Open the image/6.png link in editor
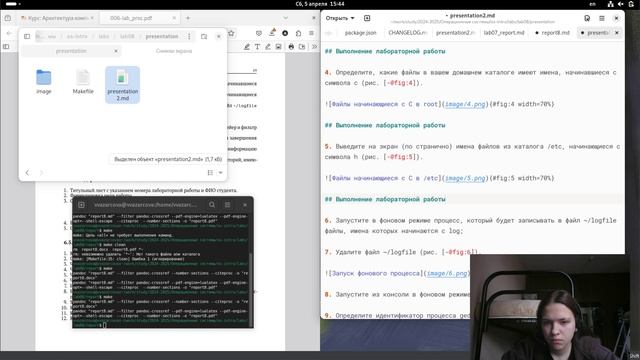The height and width of the screenshot is (360, 640). tap(447, 273)
